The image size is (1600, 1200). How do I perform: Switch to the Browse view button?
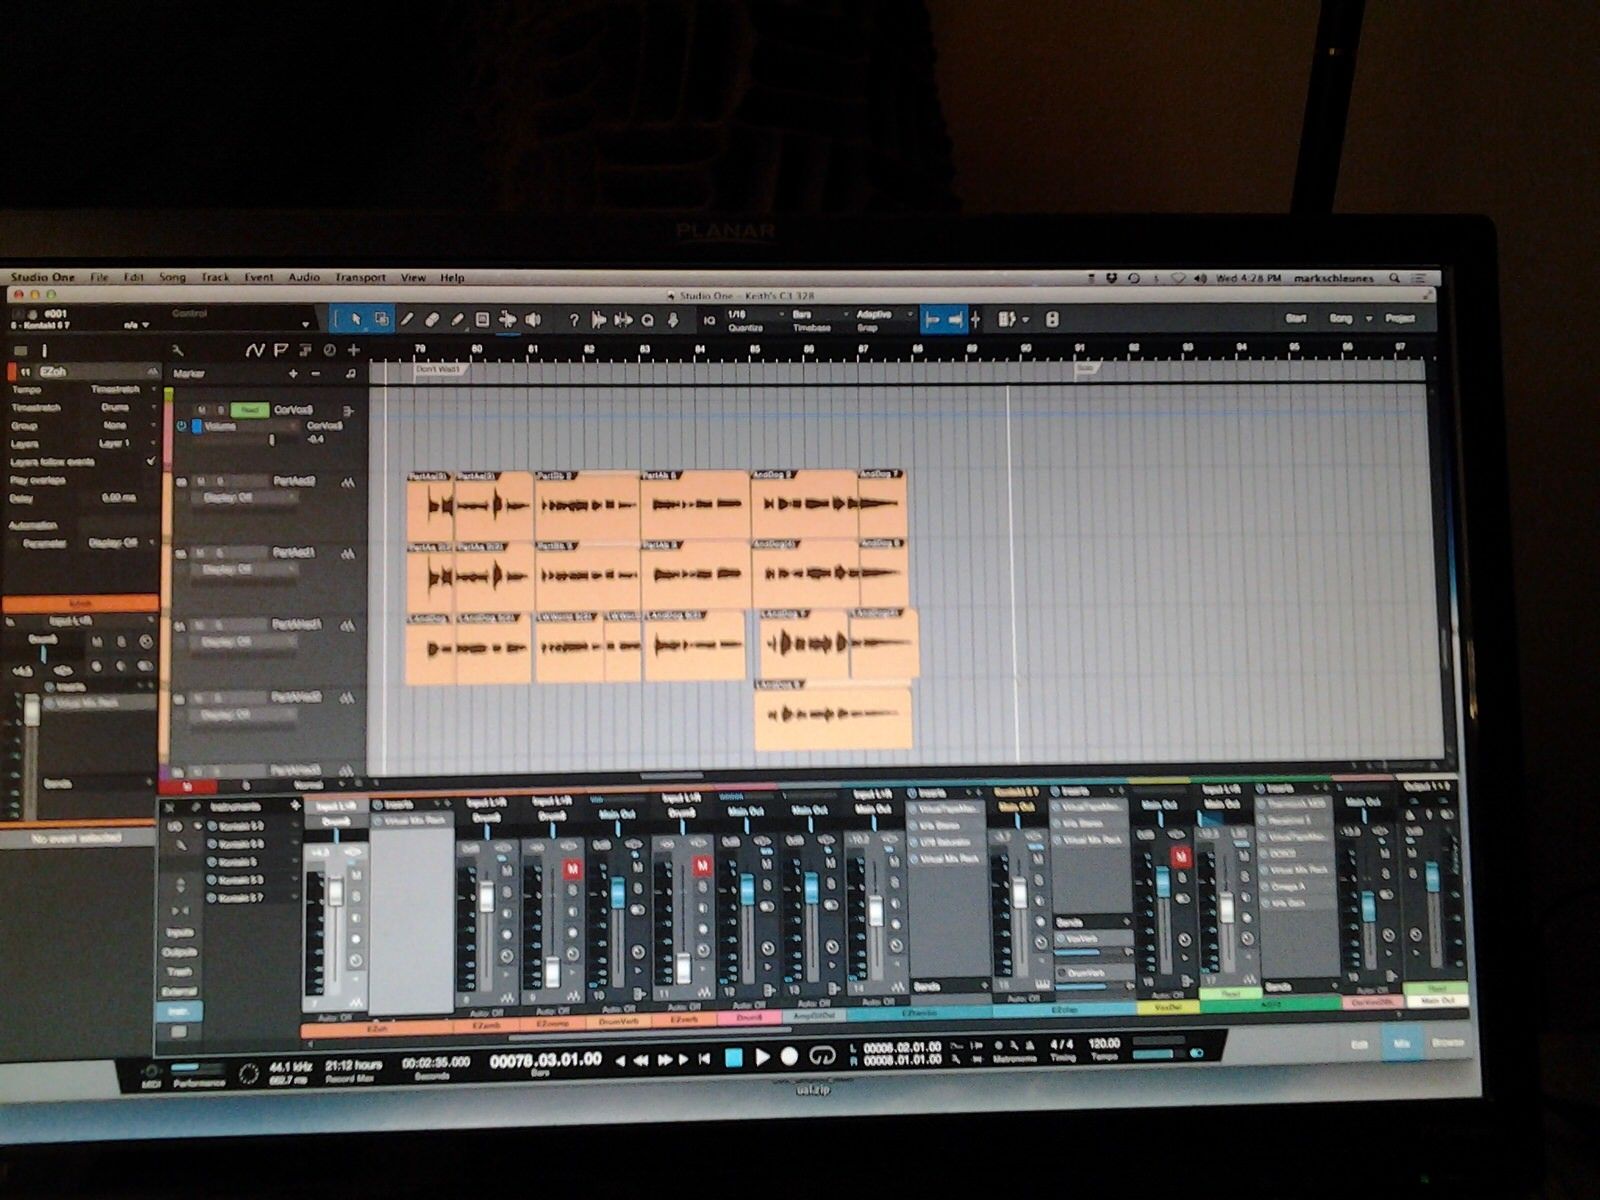[1447, 1042]
